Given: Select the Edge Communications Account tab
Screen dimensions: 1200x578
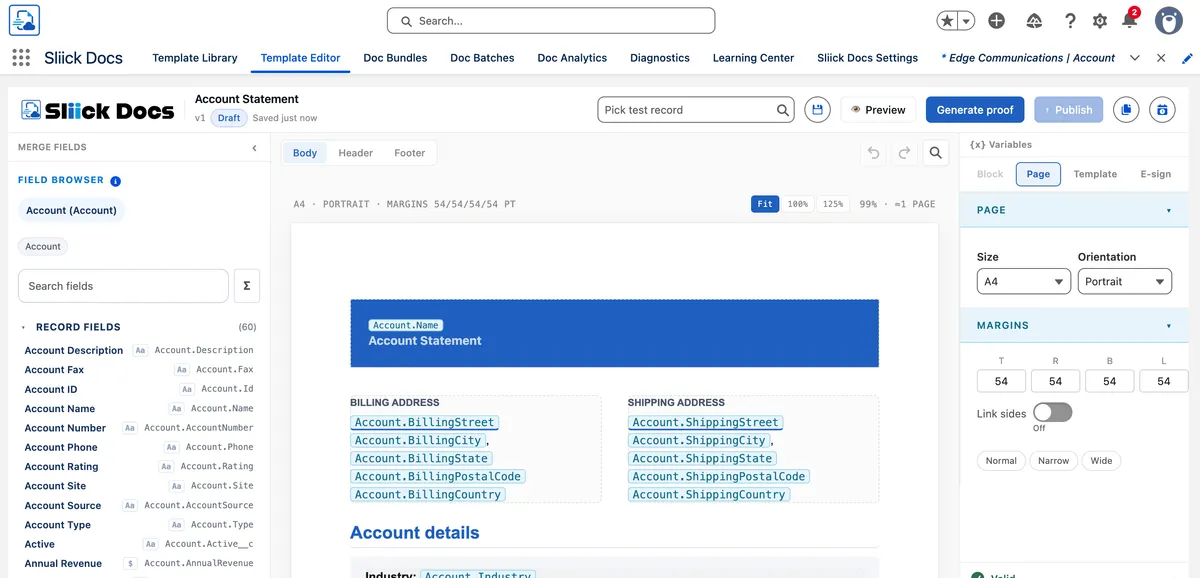Looking at the screenshot, I should [x=1028, y=58].
